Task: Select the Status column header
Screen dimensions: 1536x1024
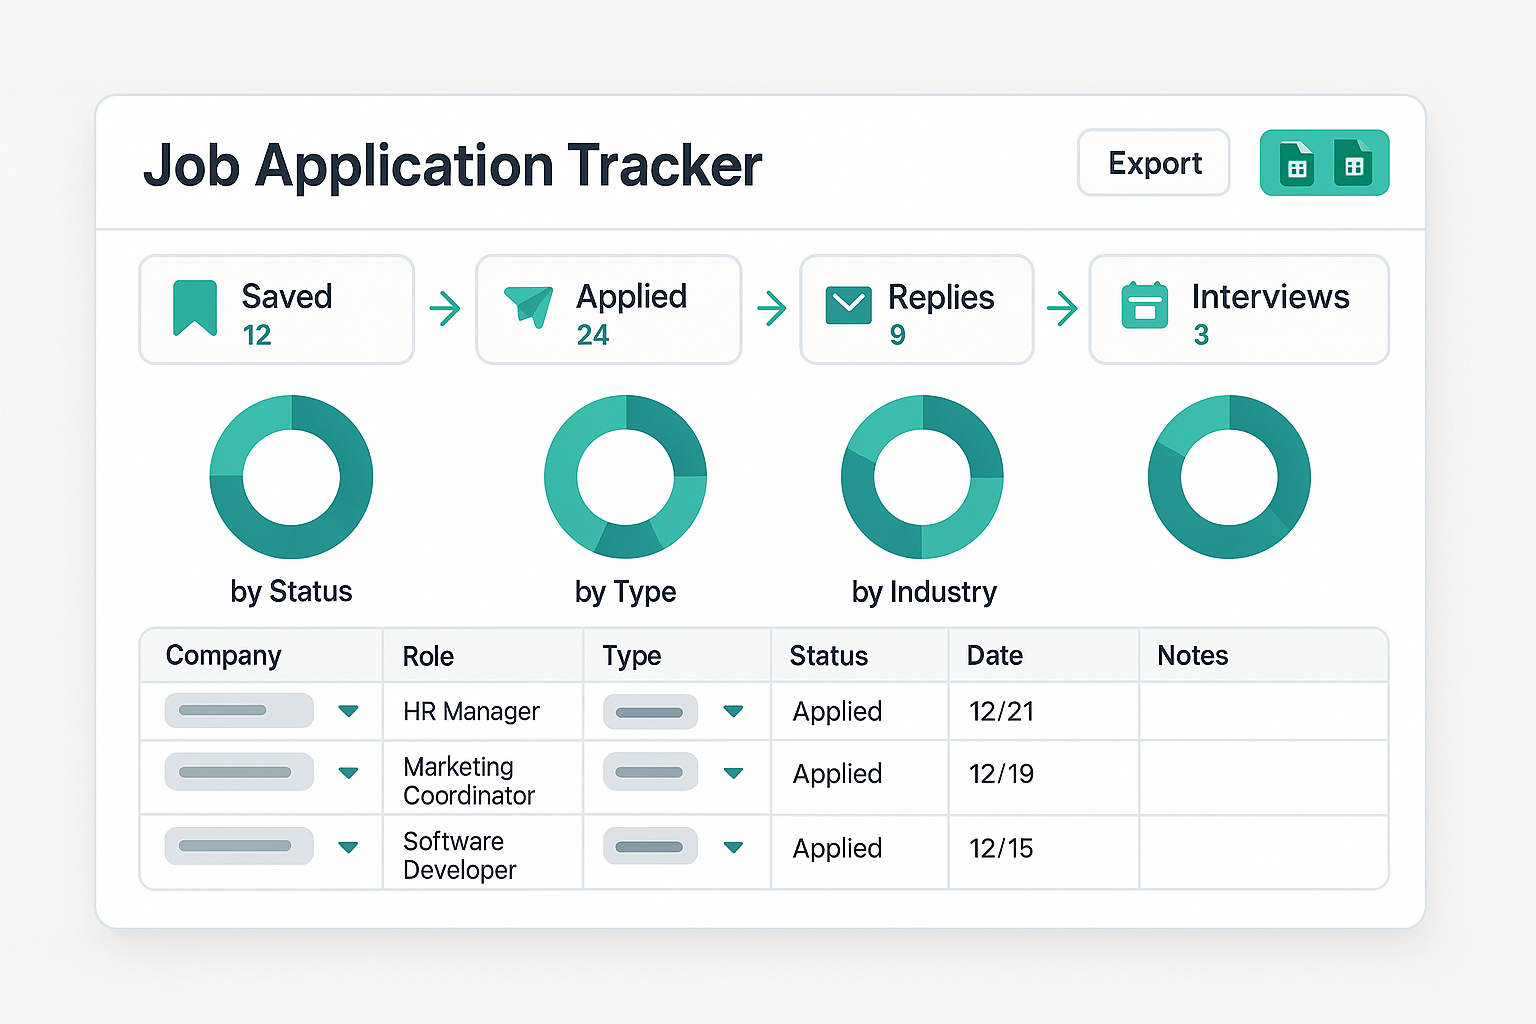Action: coord(828,656)
